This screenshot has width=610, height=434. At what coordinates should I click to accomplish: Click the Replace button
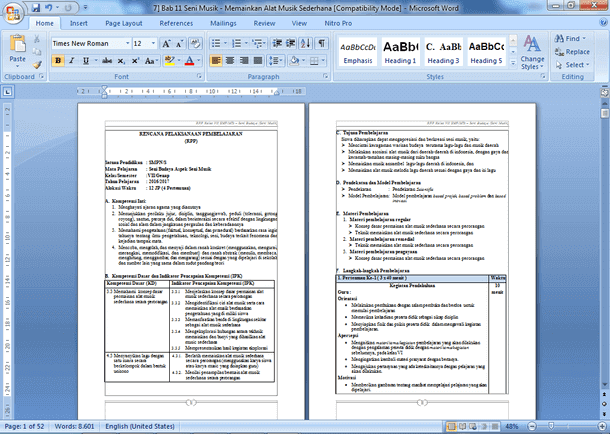[572, 52]
